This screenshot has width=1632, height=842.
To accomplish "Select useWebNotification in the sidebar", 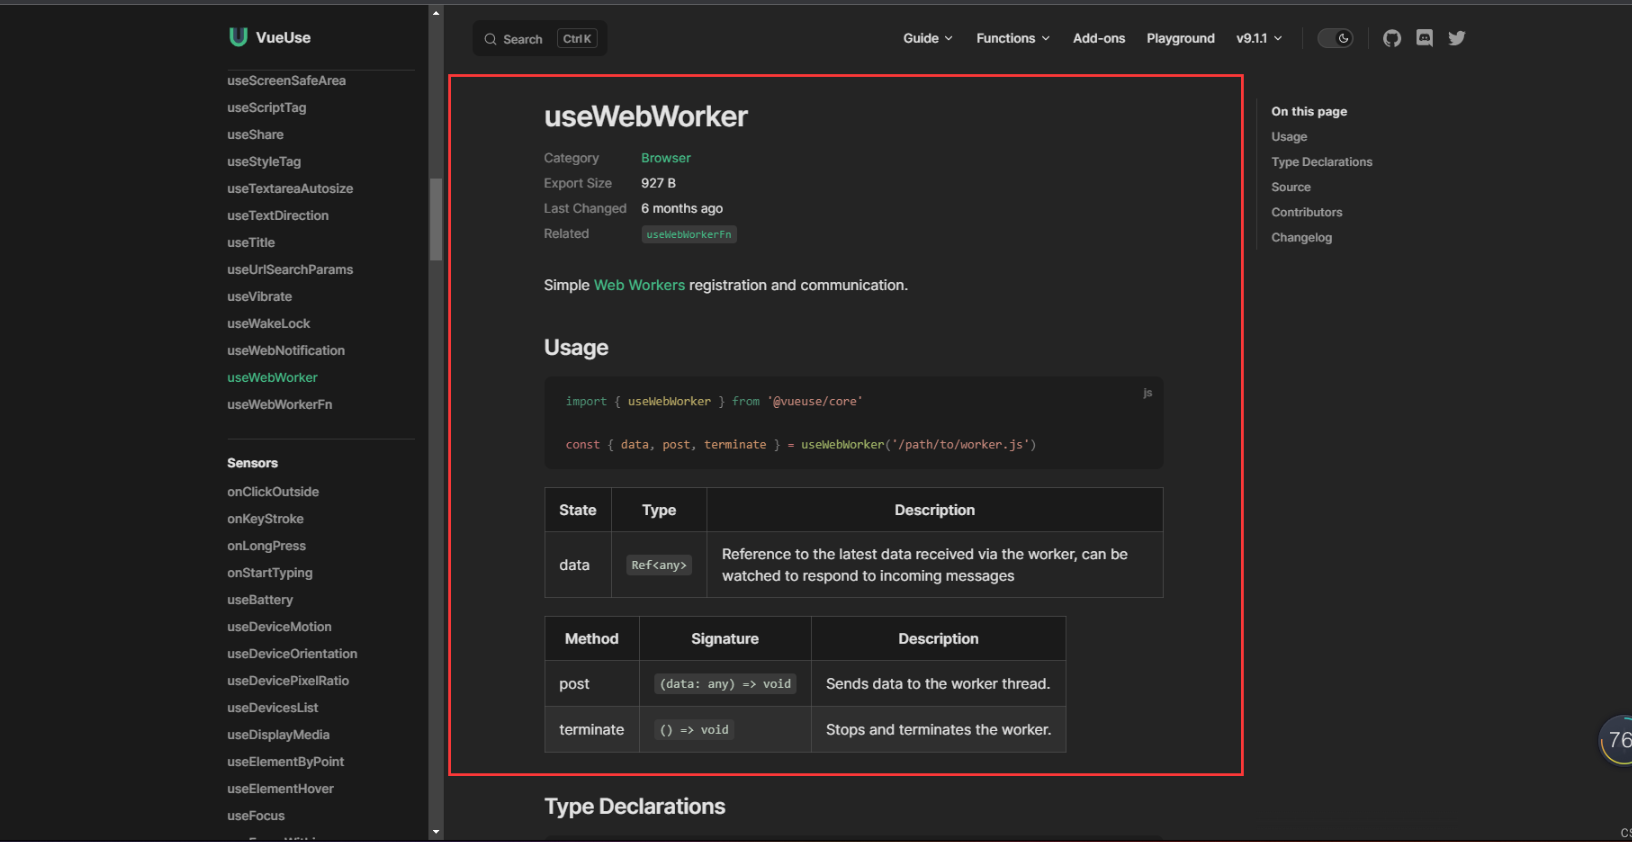I will (x=285, y=350).
